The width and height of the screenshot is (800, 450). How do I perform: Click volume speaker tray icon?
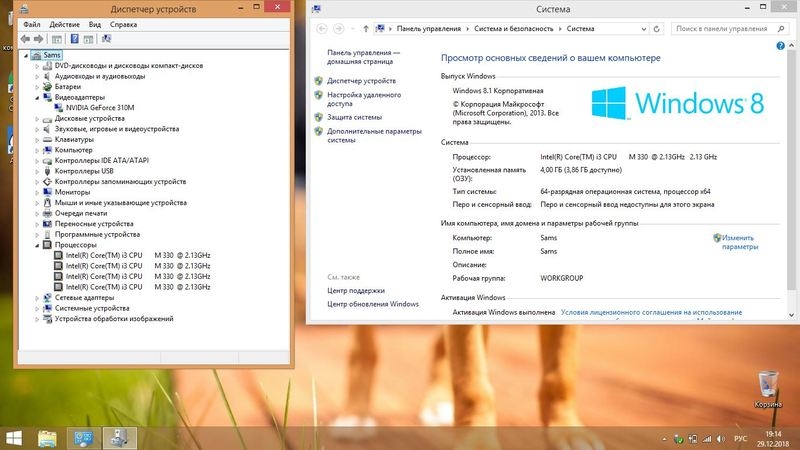(720, 439)
